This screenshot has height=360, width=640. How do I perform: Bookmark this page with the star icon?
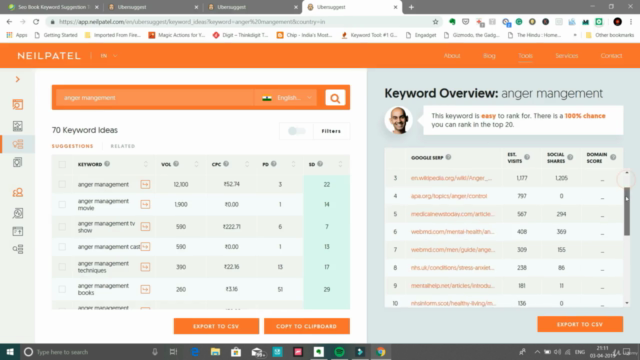(x=436, y=22)
